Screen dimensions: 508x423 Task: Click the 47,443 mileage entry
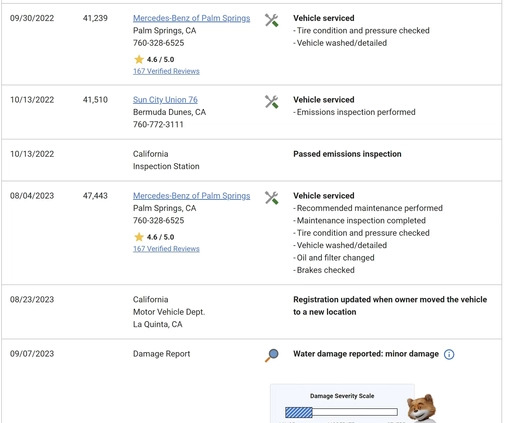[95, 196]
